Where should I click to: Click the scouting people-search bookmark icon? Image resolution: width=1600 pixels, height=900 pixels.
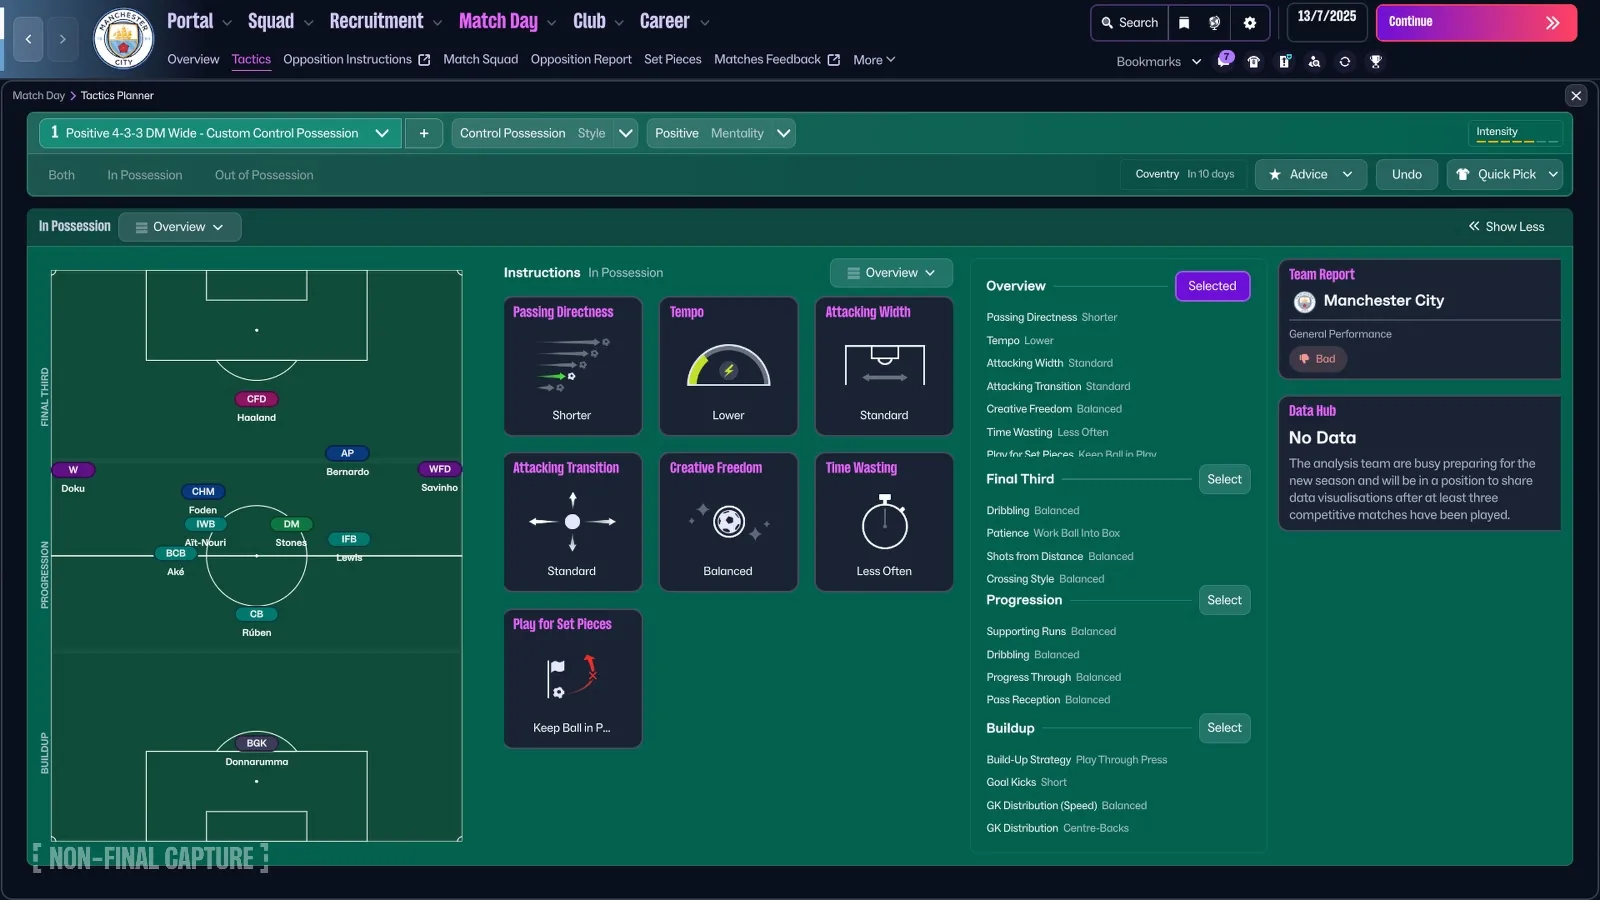[1314, 62]
